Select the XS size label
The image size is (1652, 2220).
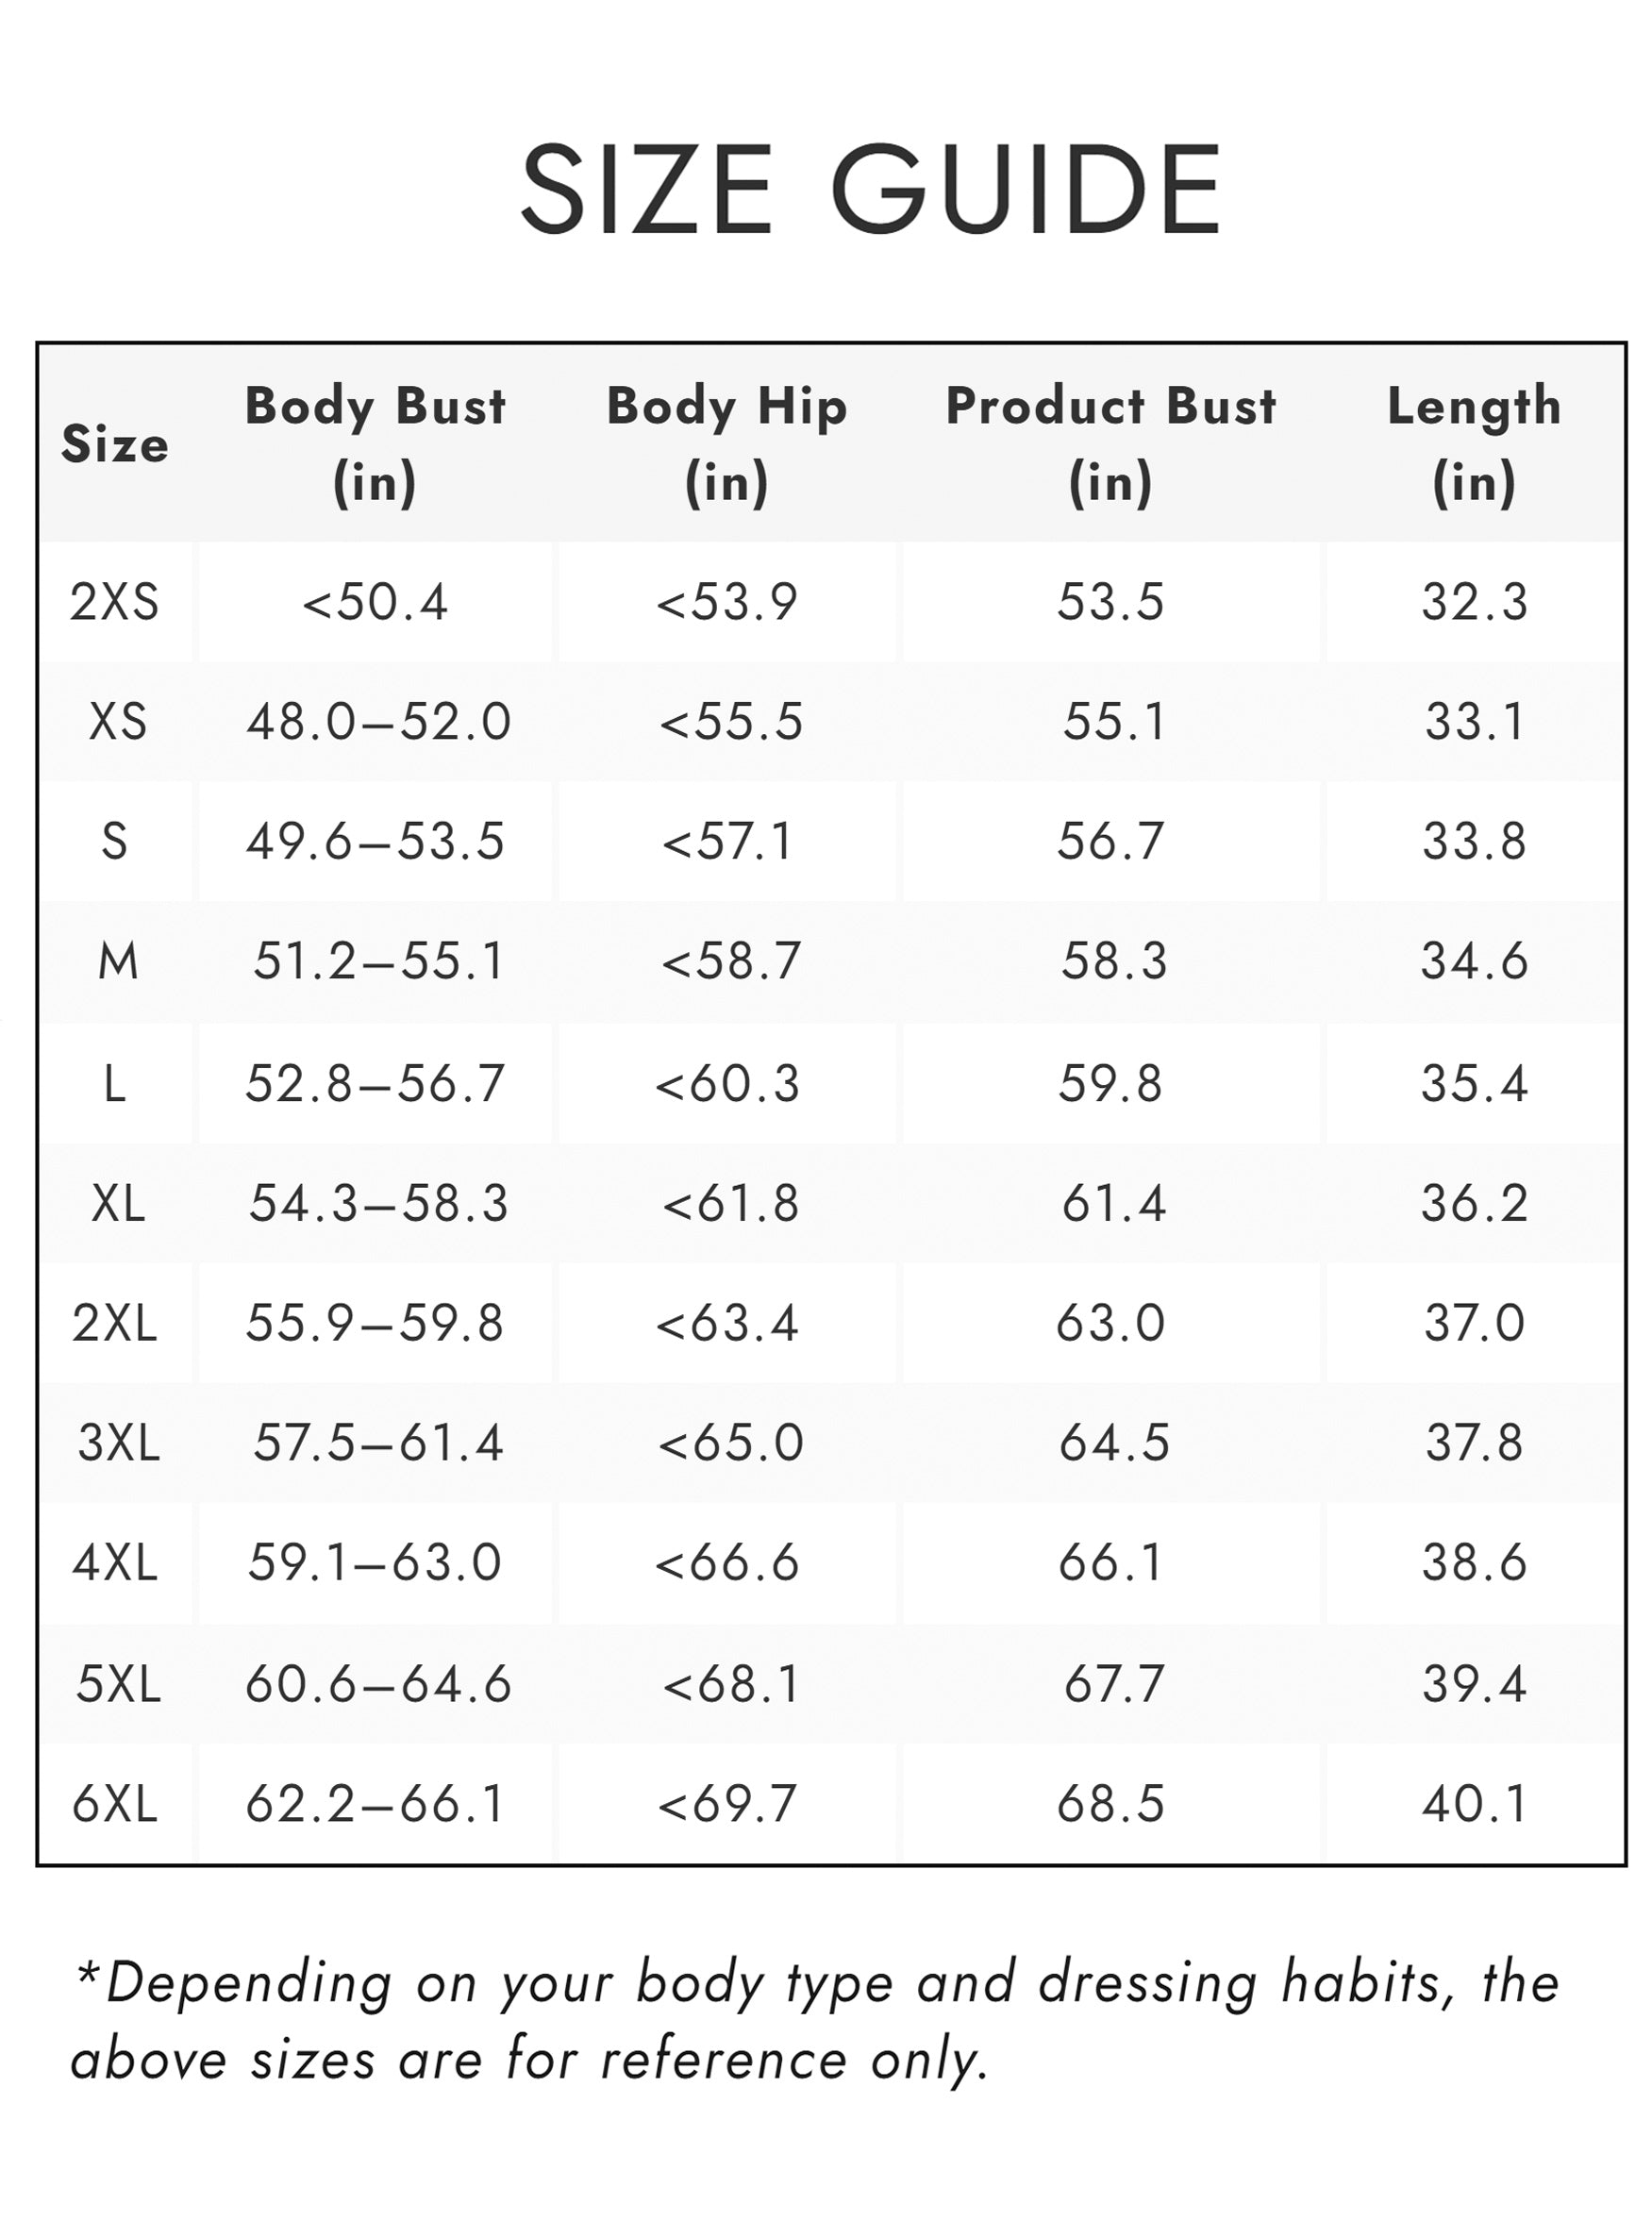click(x=117, y=721)
